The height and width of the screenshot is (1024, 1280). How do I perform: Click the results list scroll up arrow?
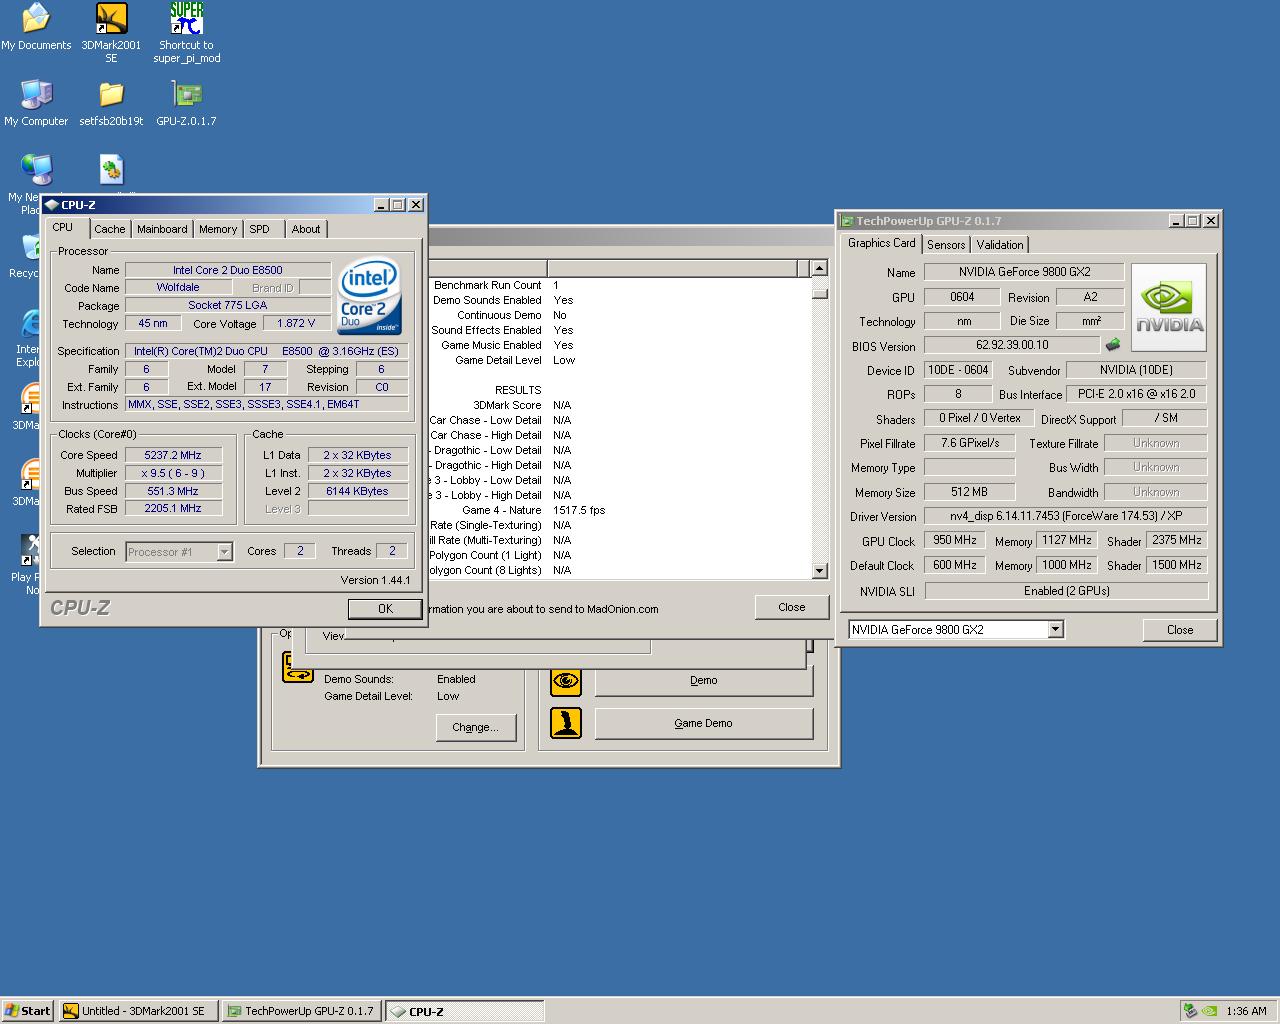pos(819,268)
